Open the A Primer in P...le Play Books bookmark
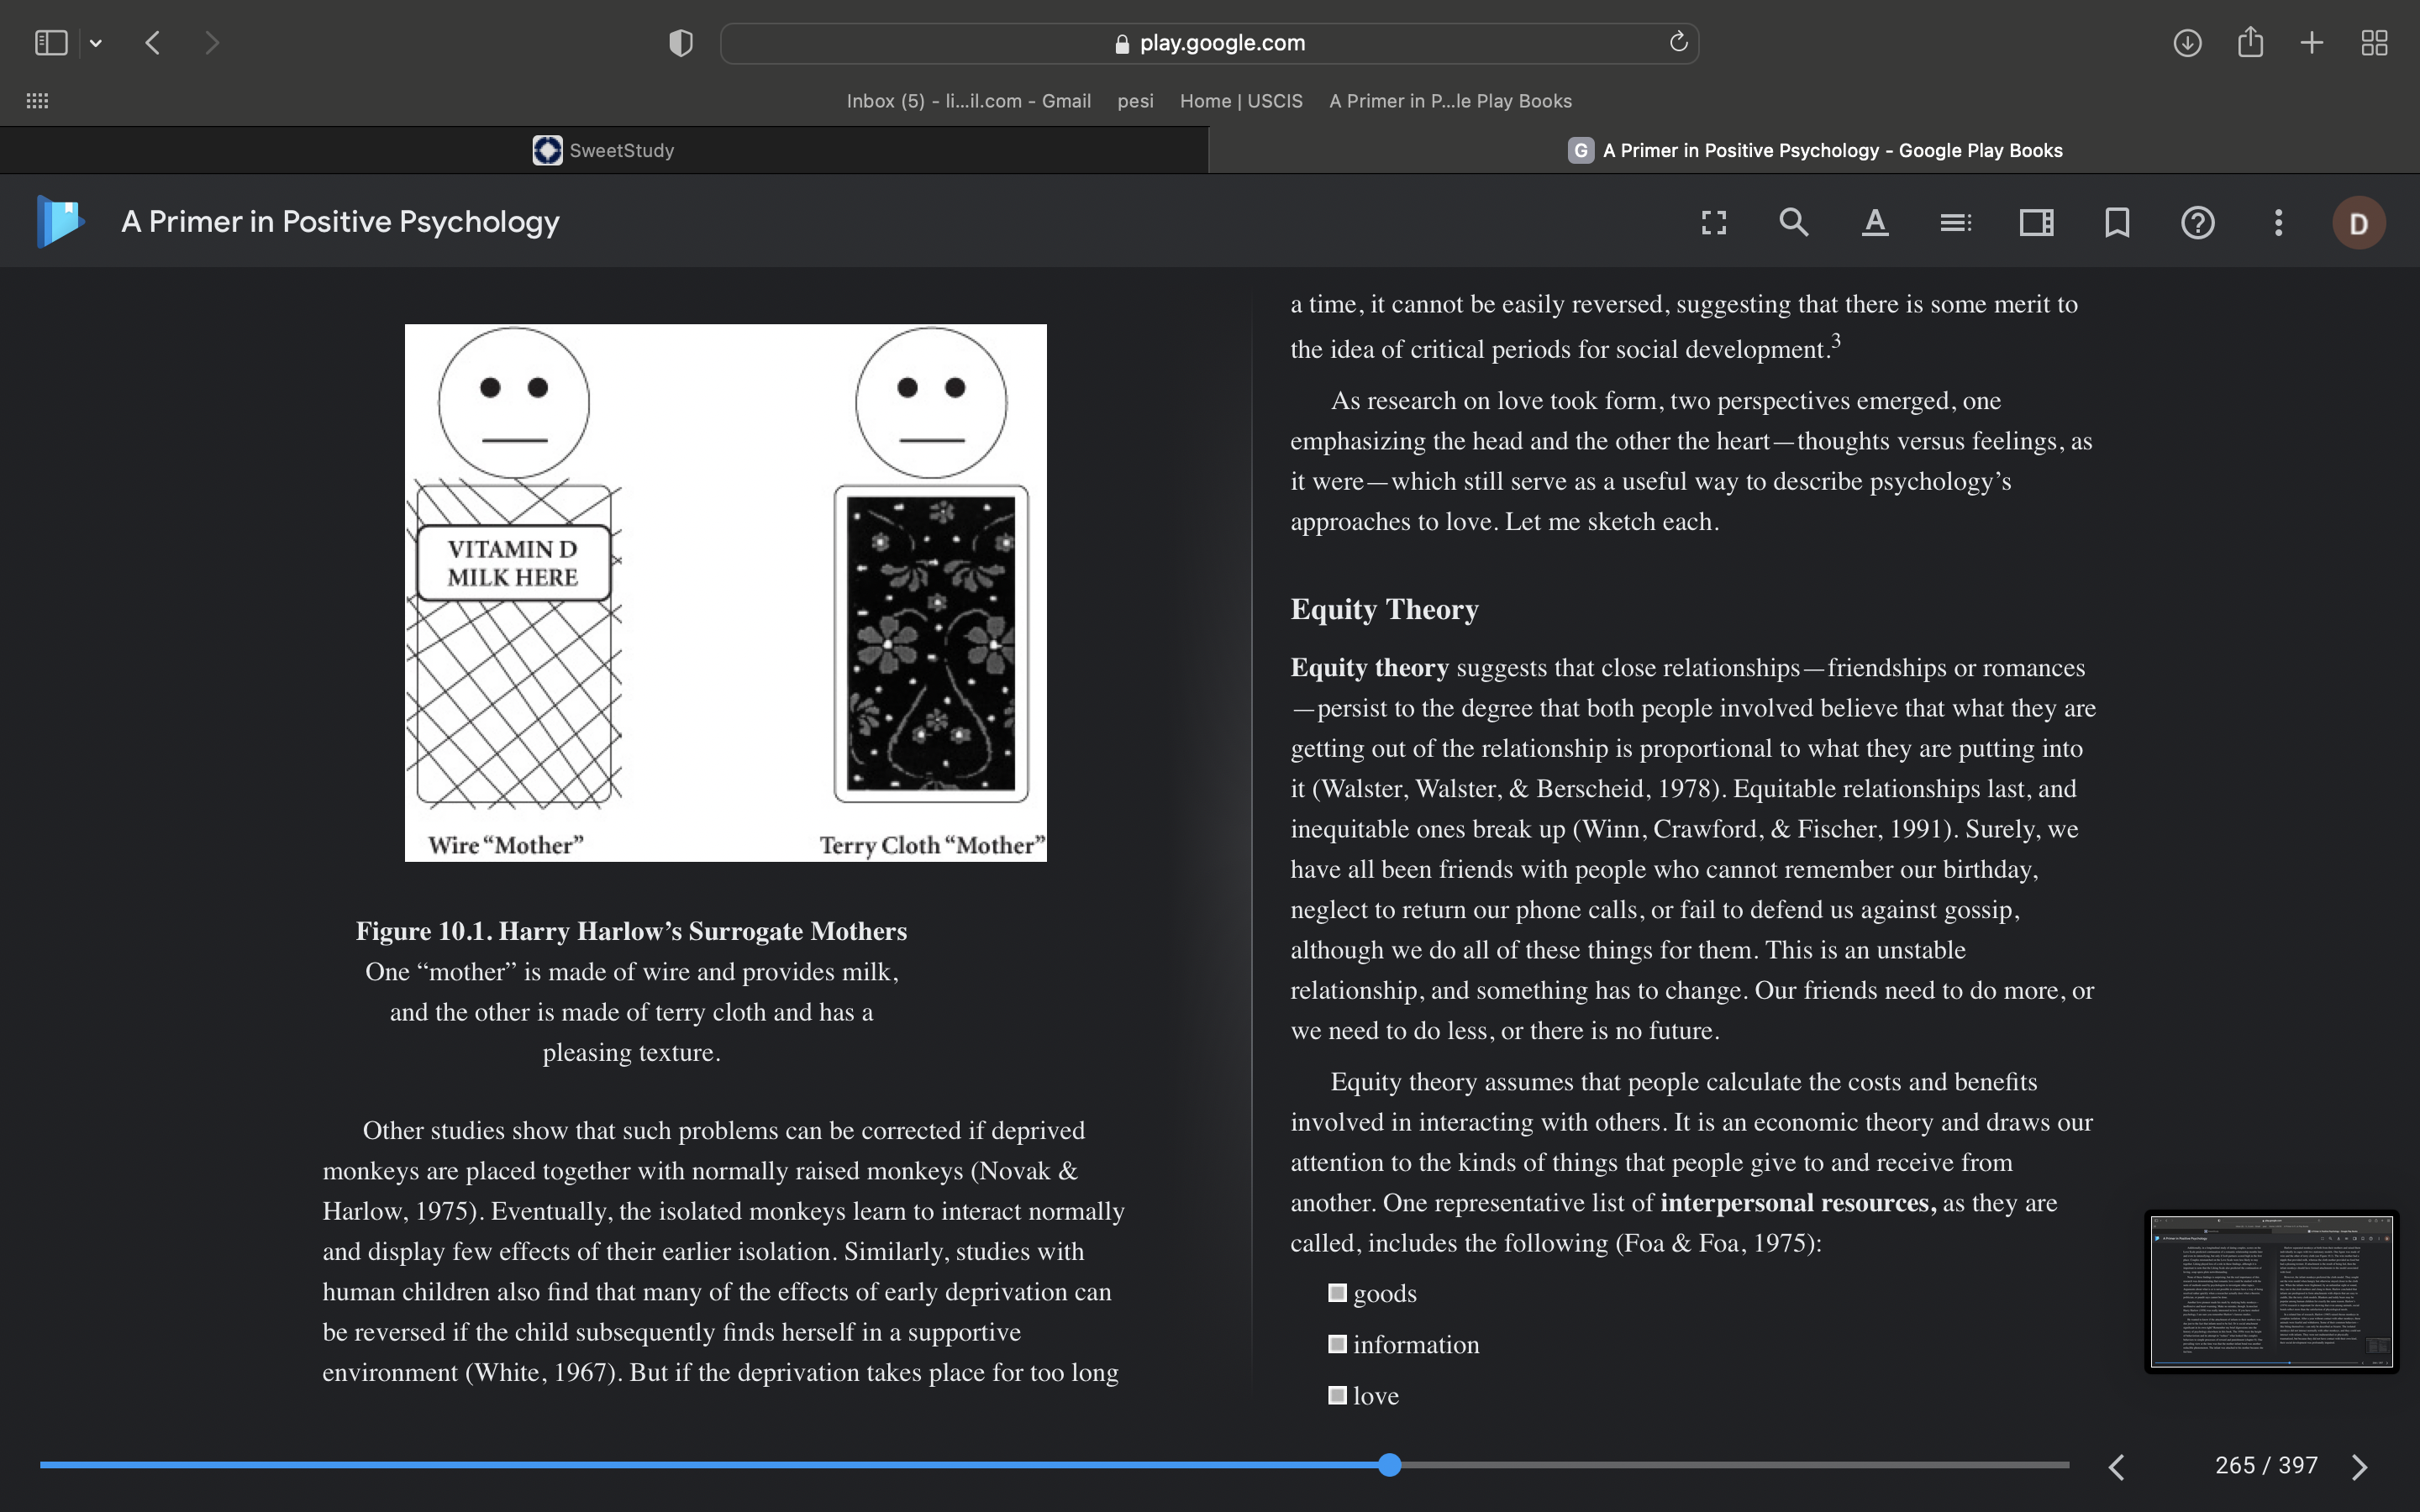This screenshot has height=1512, width=2420. tap(1450, 101)
